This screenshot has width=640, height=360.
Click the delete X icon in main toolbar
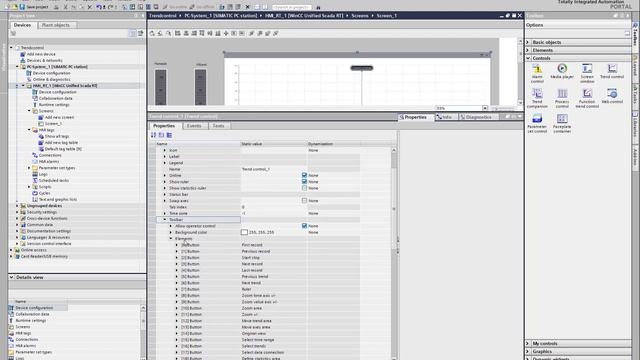click(x=247, y=7)
